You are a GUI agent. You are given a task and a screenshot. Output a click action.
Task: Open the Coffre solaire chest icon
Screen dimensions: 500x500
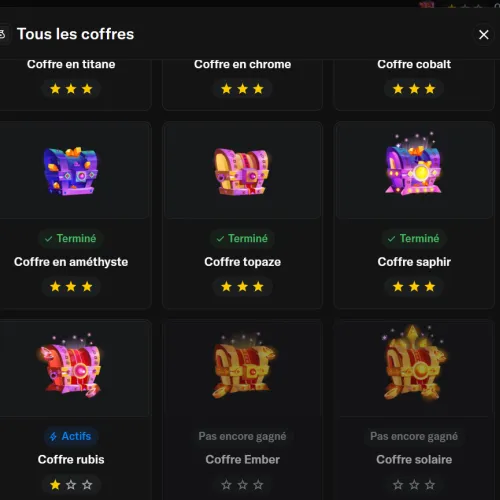pyautogui.click(x=414, y=363)
